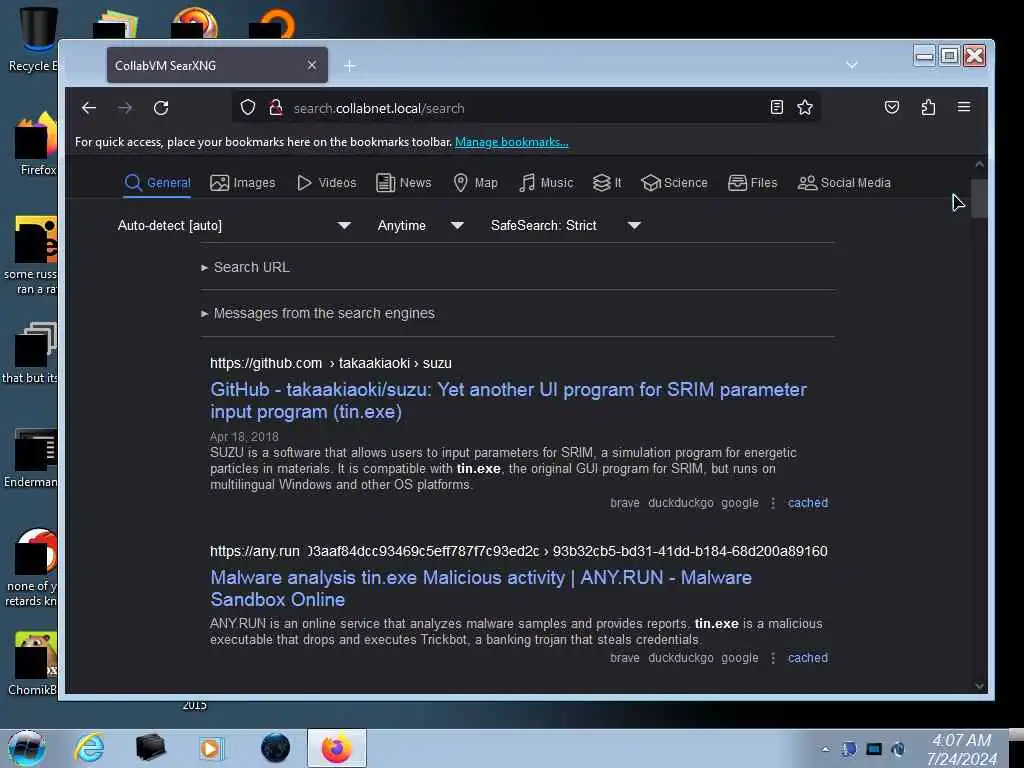
Task: Open the SafeSearch: Strict dropdown
Action: (x=566, y=225)
